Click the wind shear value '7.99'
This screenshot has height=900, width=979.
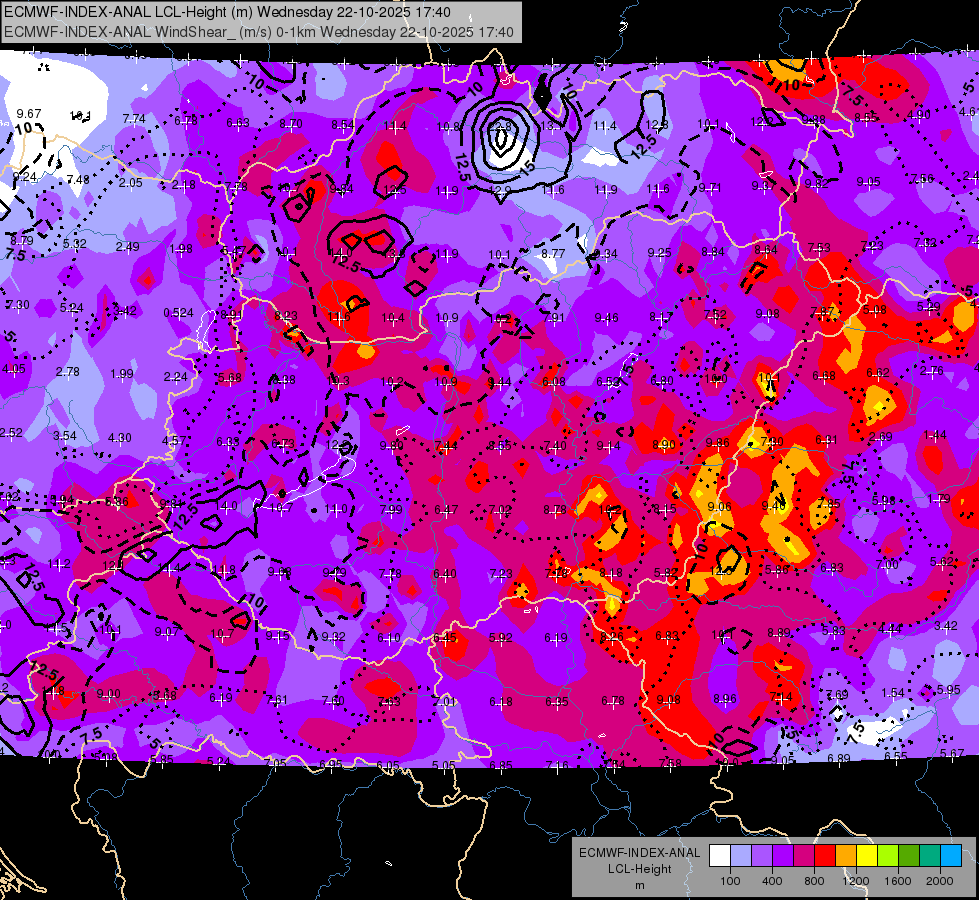click(x=391, y=510)
